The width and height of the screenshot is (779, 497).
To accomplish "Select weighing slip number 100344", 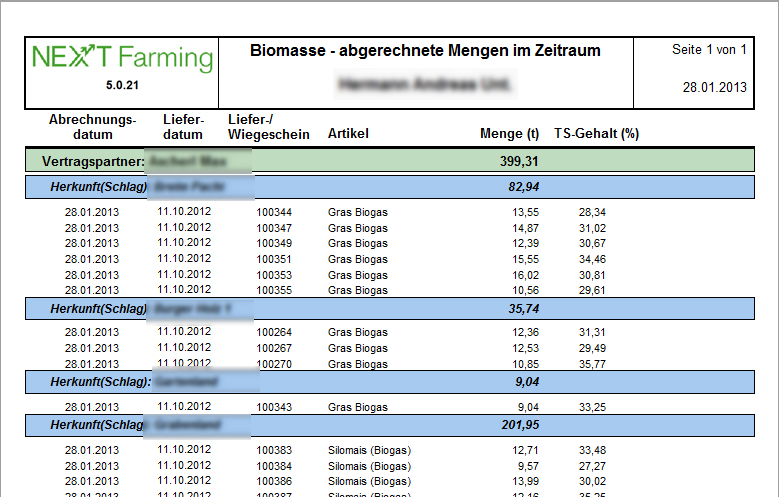I will 274,212.
